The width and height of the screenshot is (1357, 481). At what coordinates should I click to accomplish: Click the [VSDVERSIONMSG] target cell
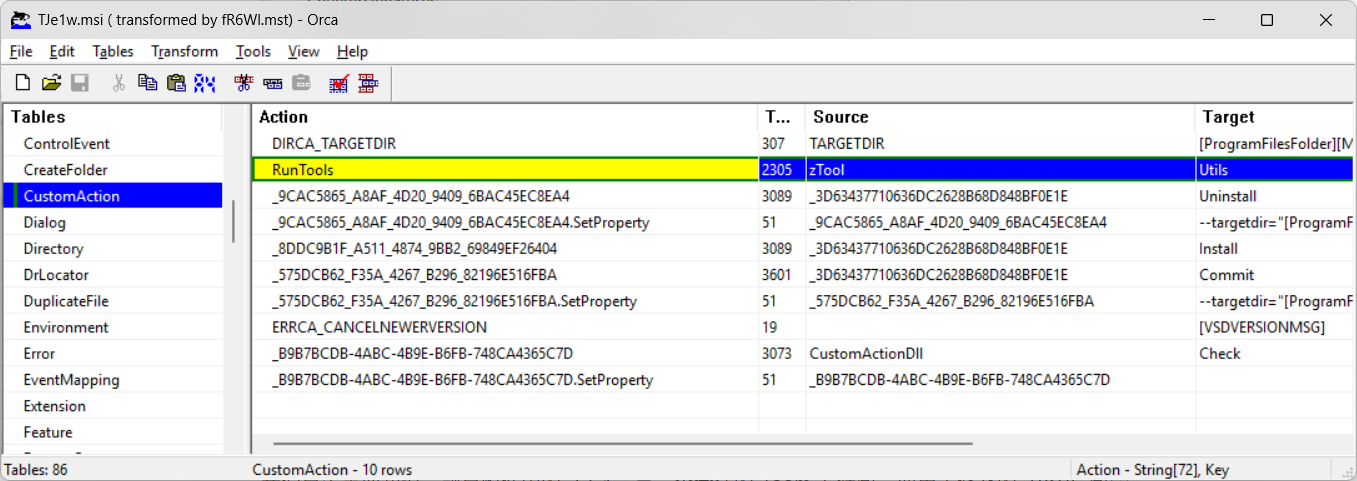coord(1276,327)
